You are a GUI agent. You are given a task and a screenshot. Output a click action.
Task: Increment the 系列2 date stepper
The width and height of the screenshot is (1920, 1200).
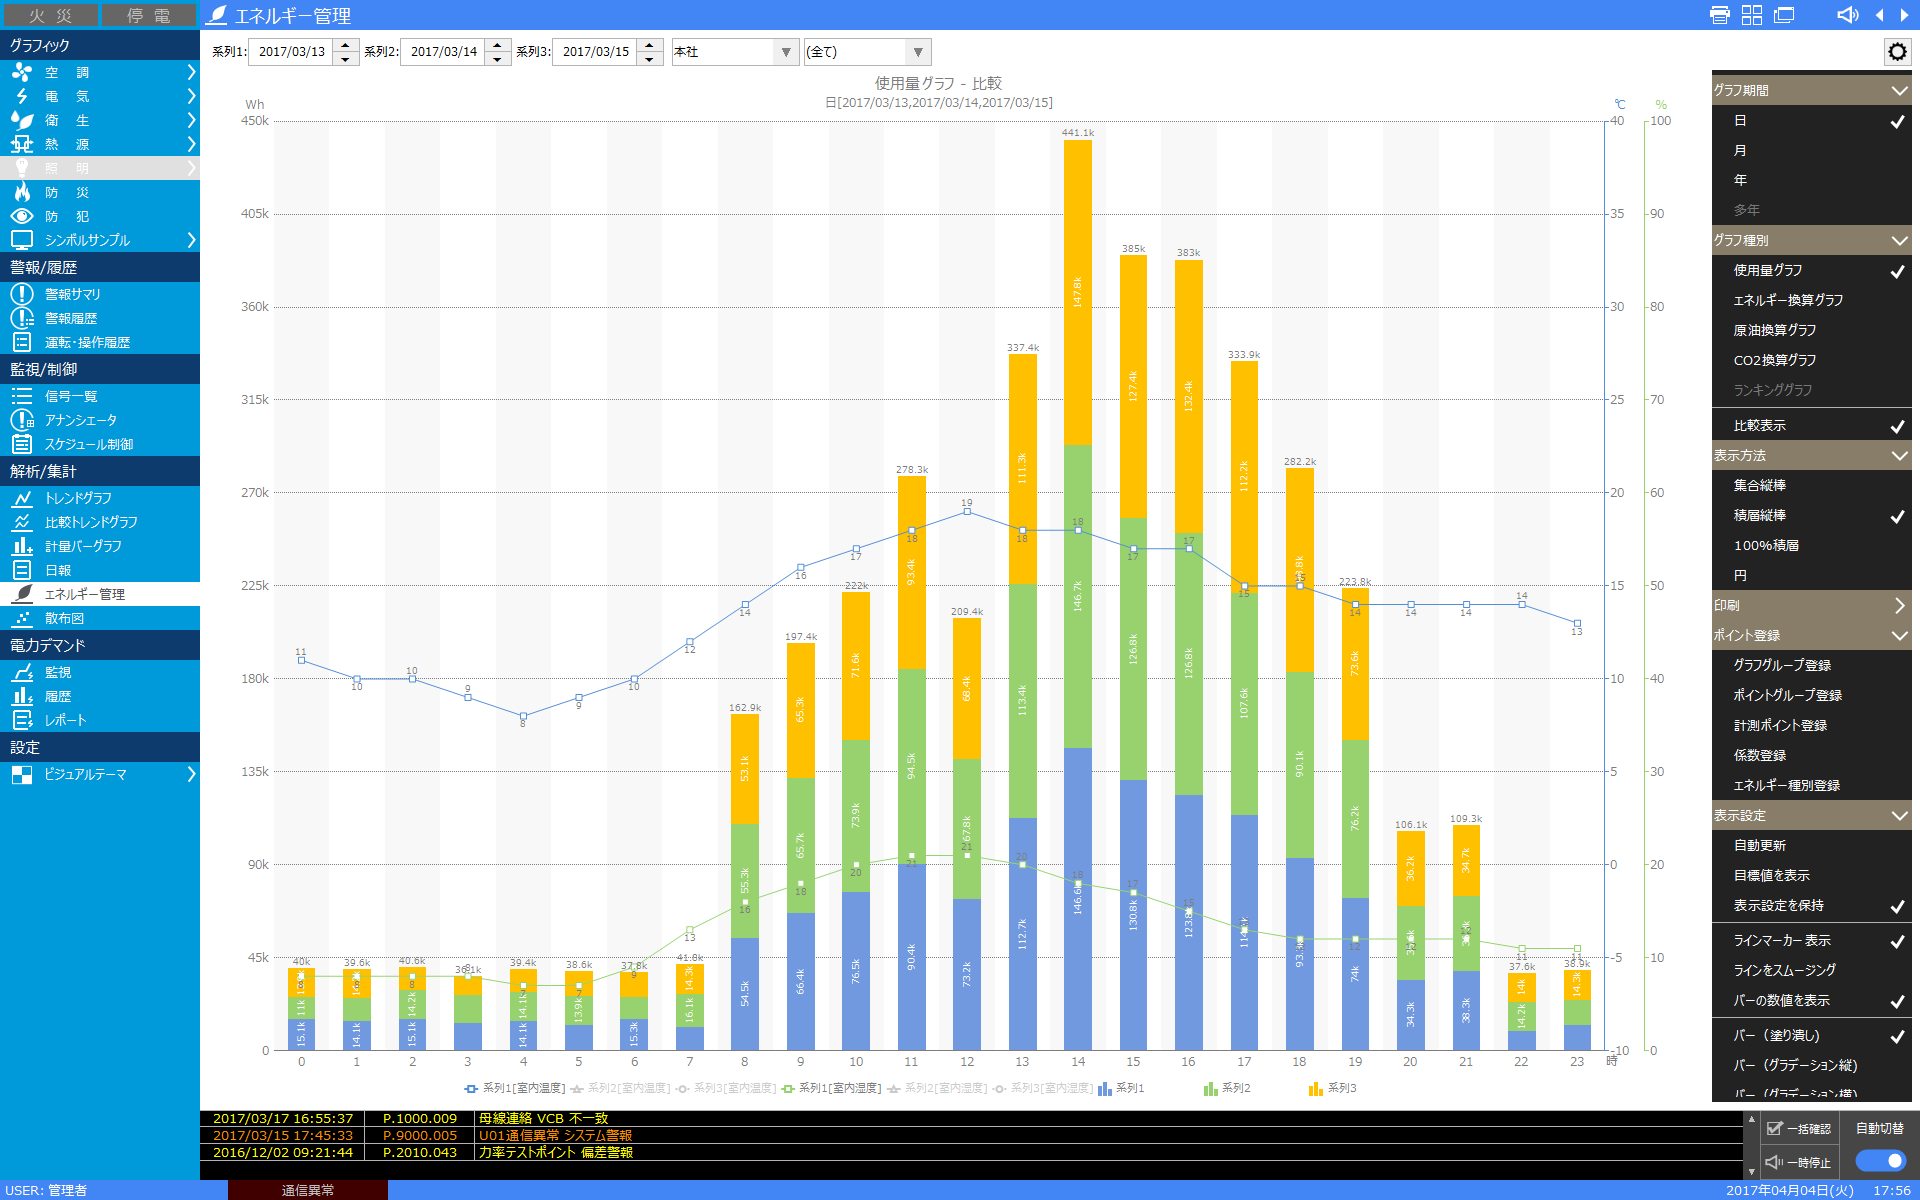(x=498, y=45)
